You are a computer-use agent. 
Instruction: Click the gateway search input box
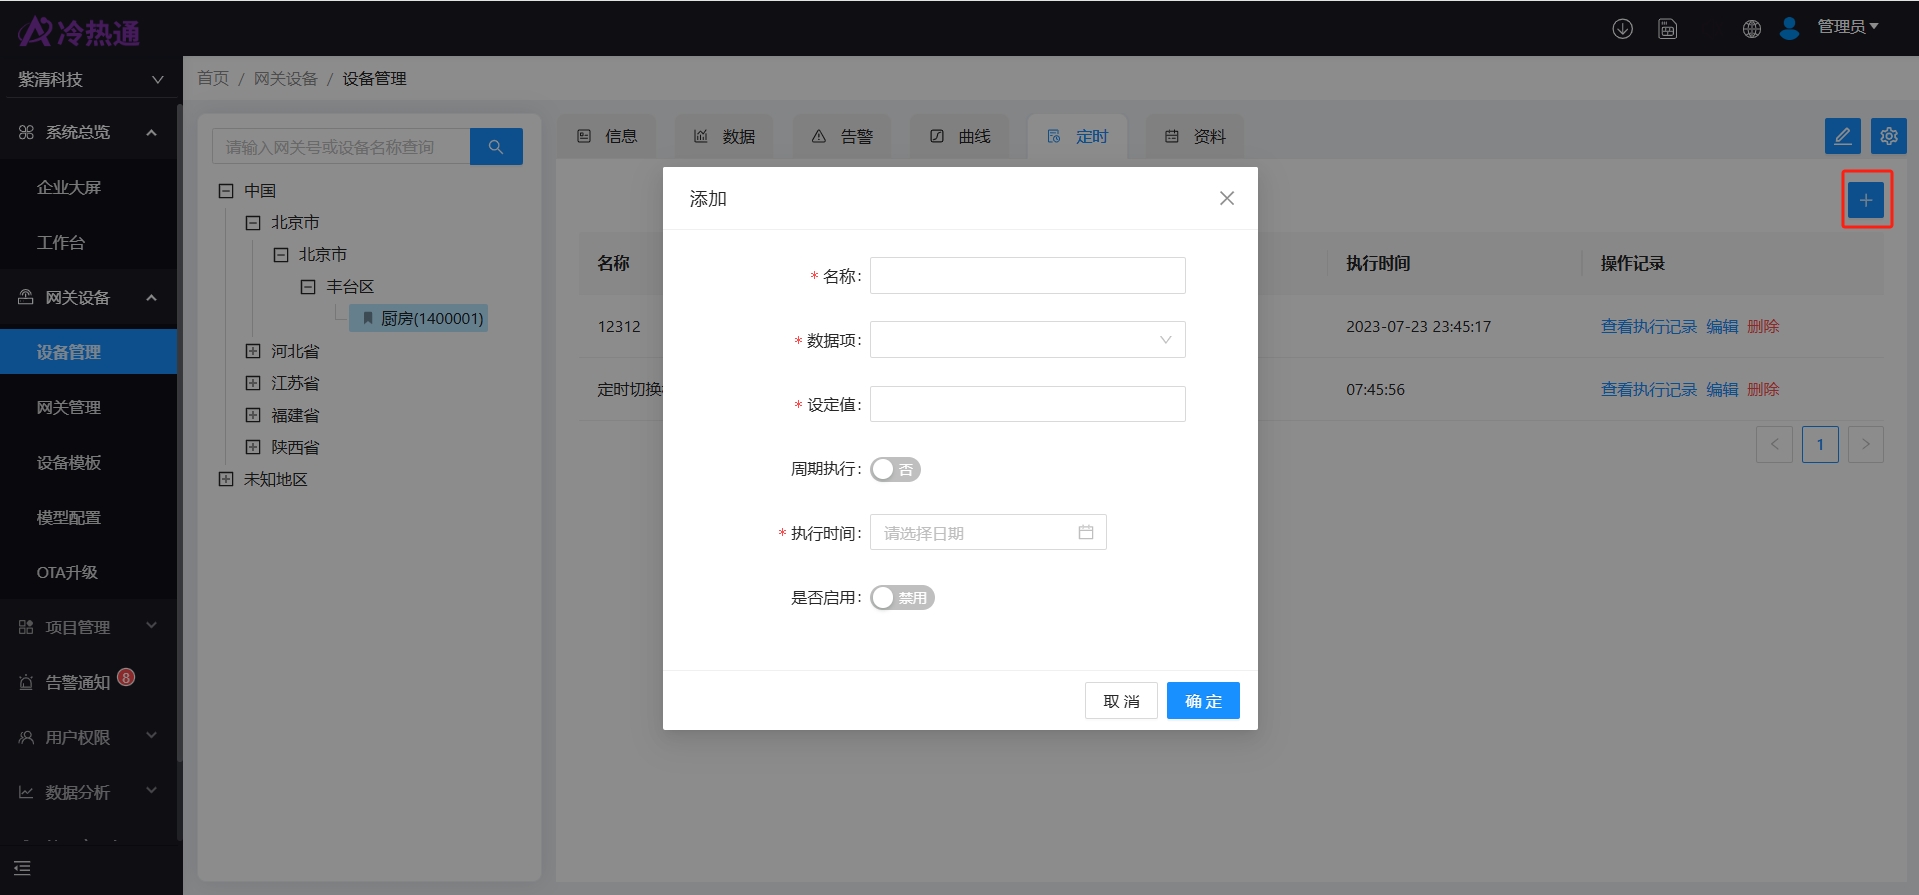click(x=341, y=147)
